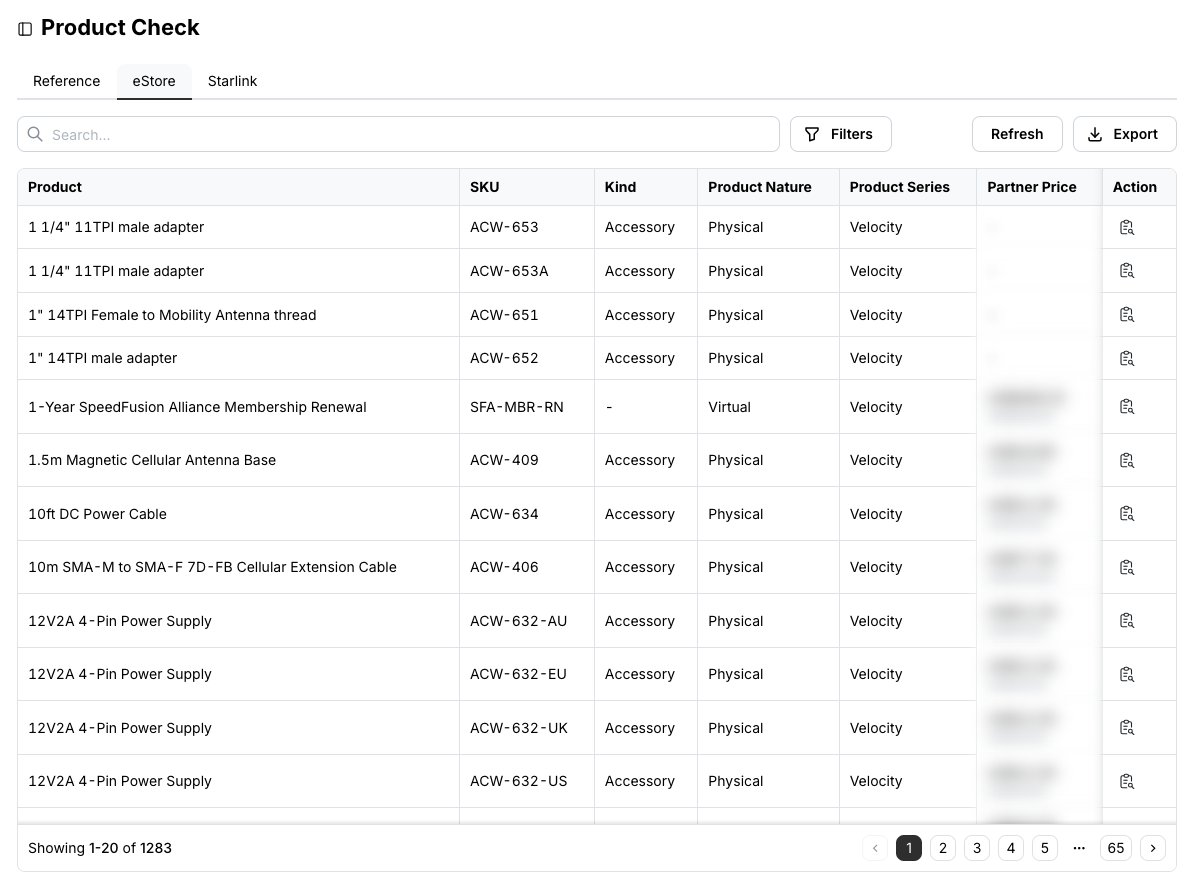Open details action for ACW-651 row
This screenshot has width=1194, height=884.
pyautogui.click(x=1127, y=314)
